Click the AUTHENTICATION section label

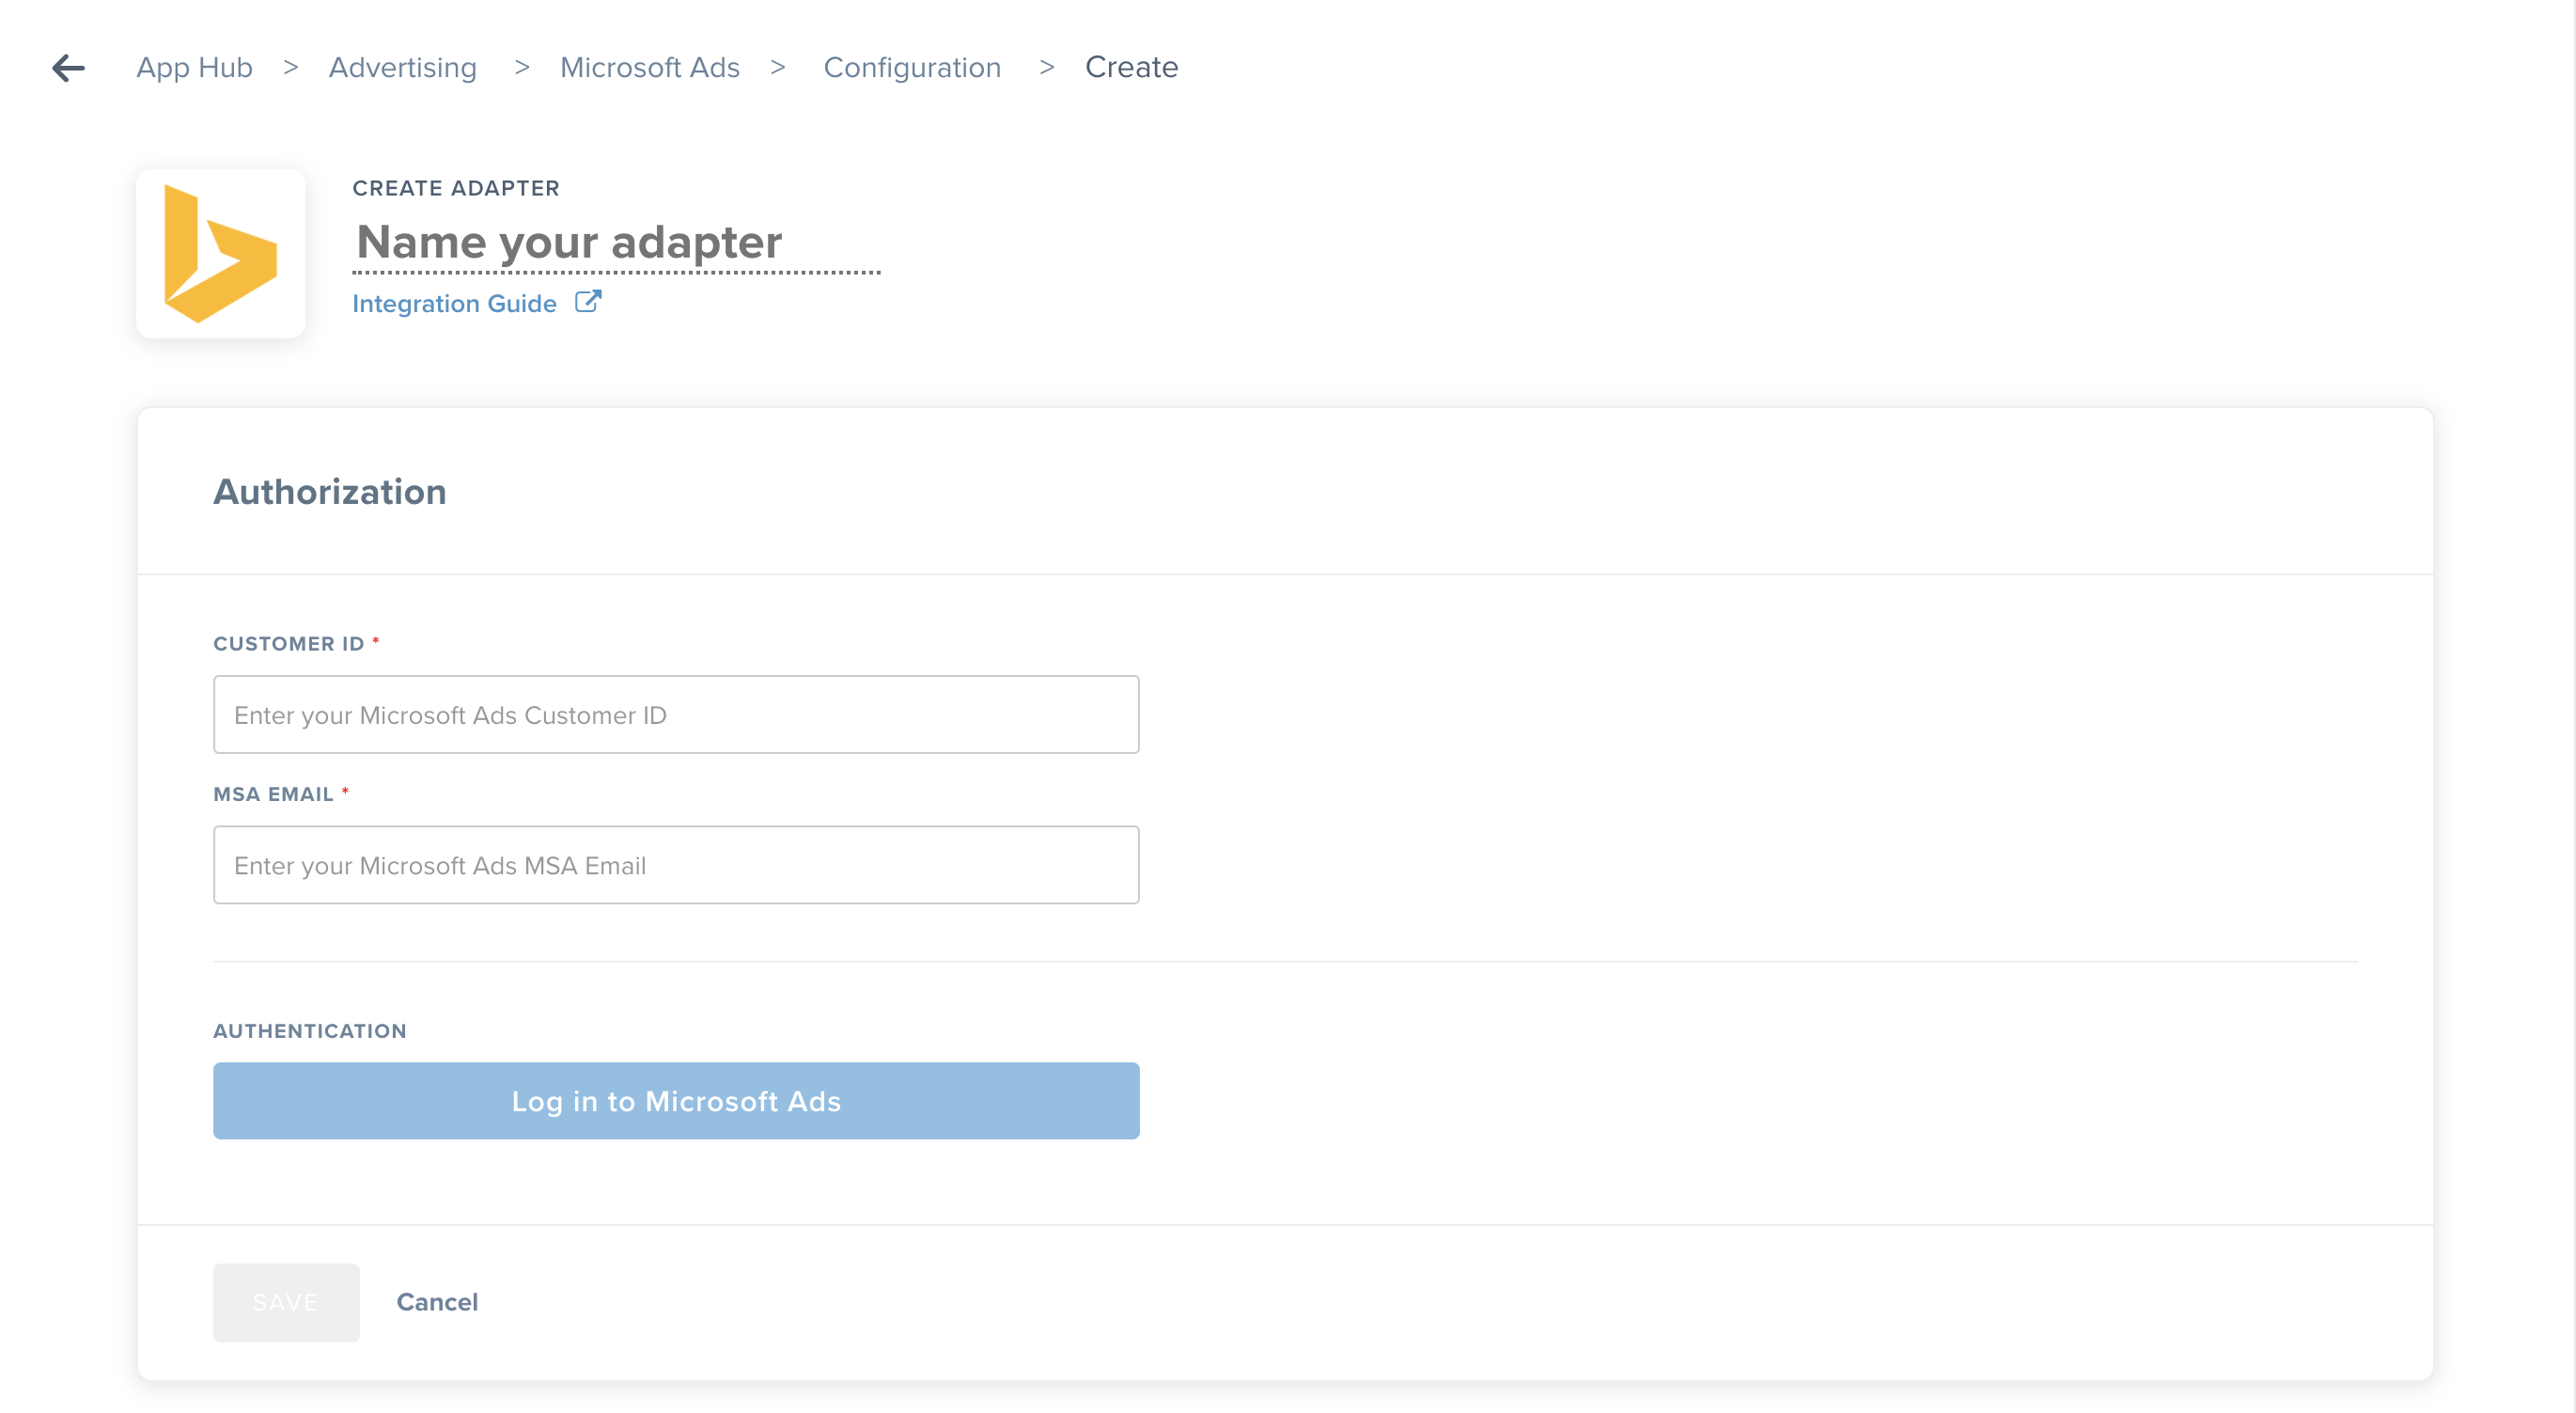tap(310, 1030)
